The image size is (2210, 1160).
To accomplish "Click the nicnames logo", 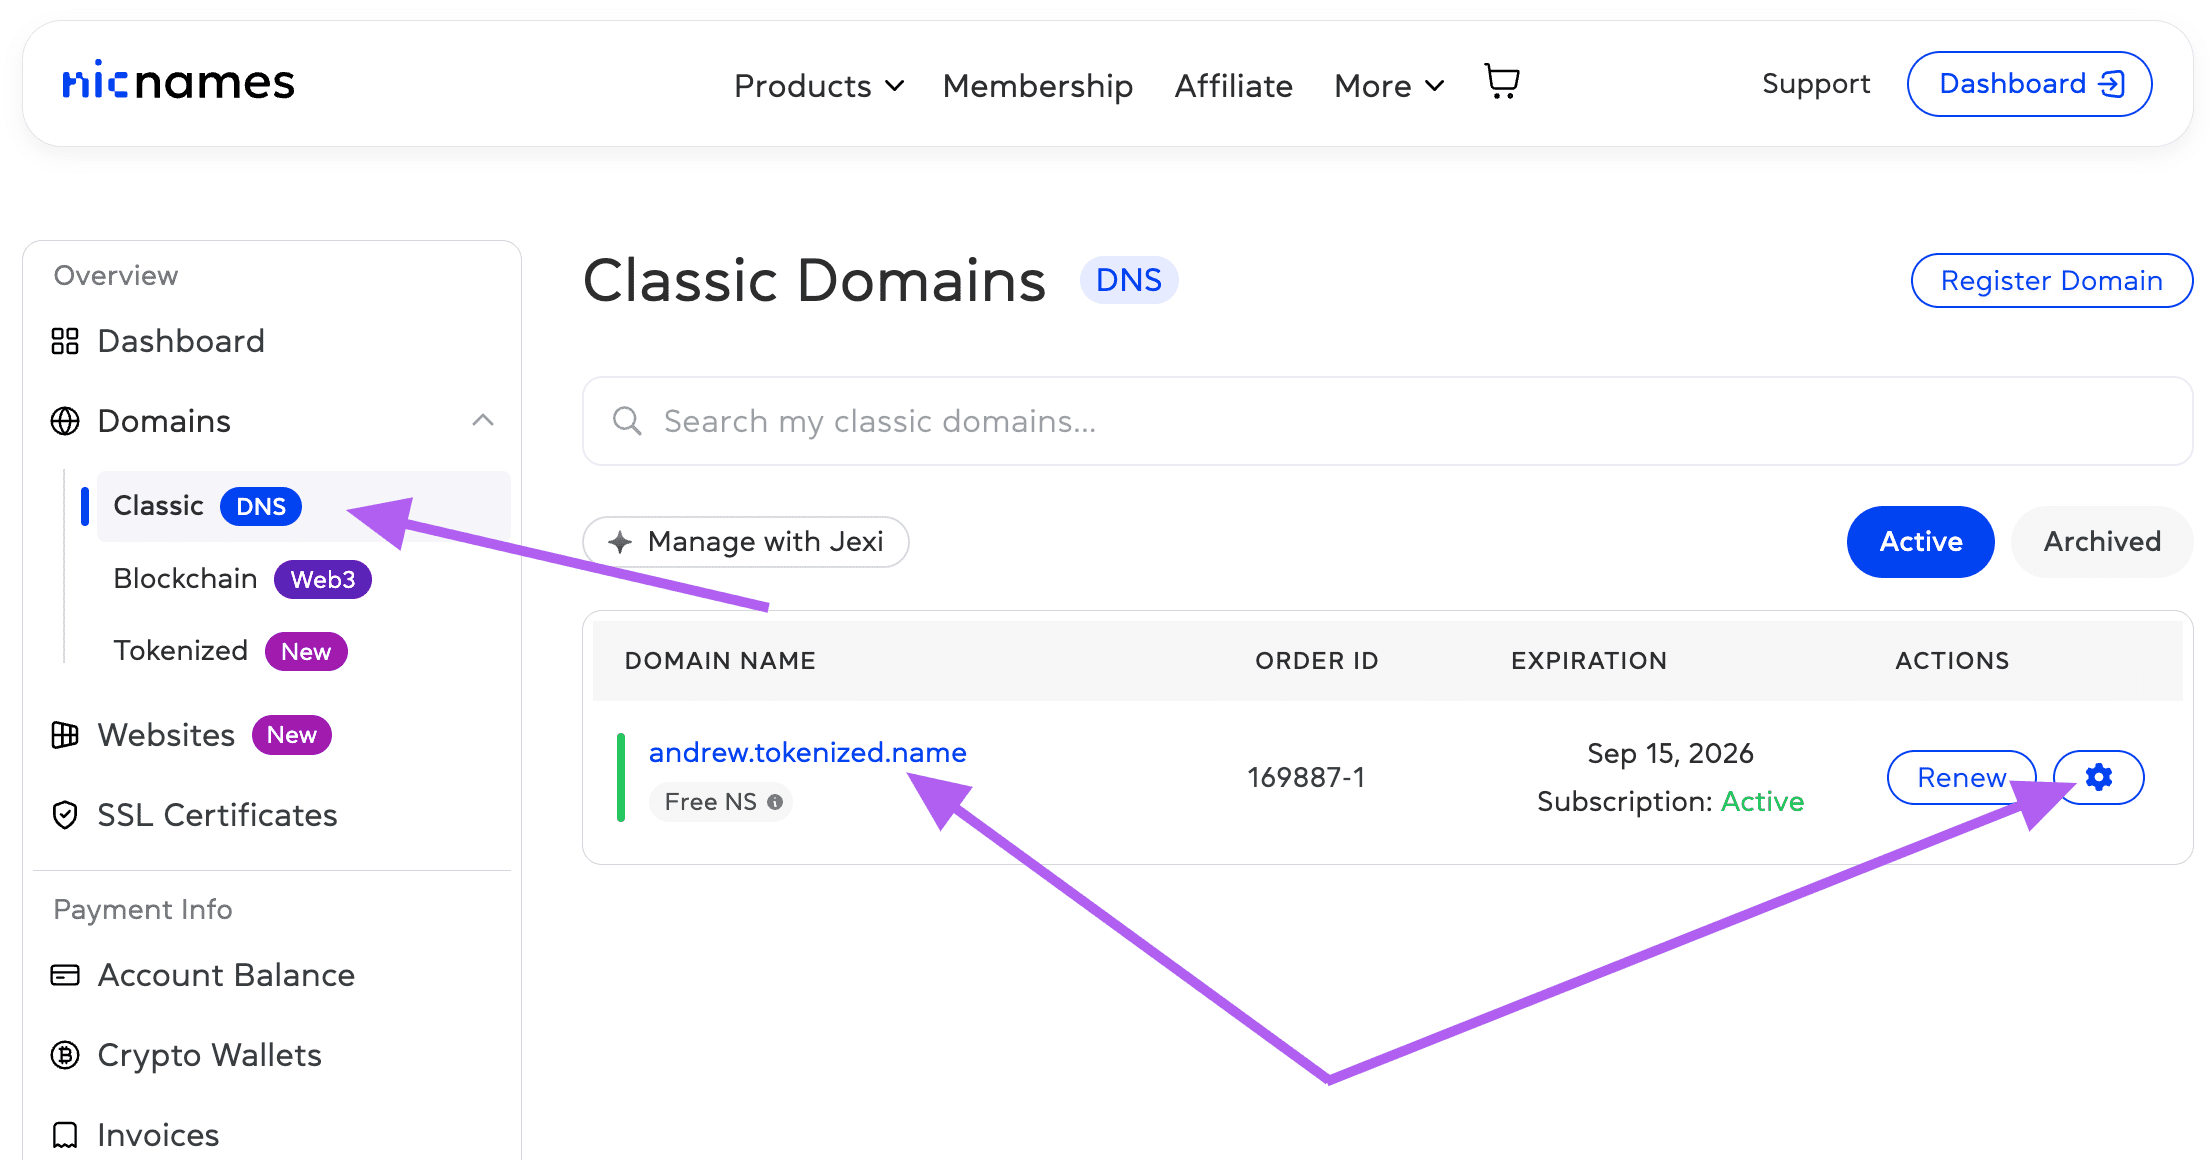I will pyautogui.click(x=178, y=82).
